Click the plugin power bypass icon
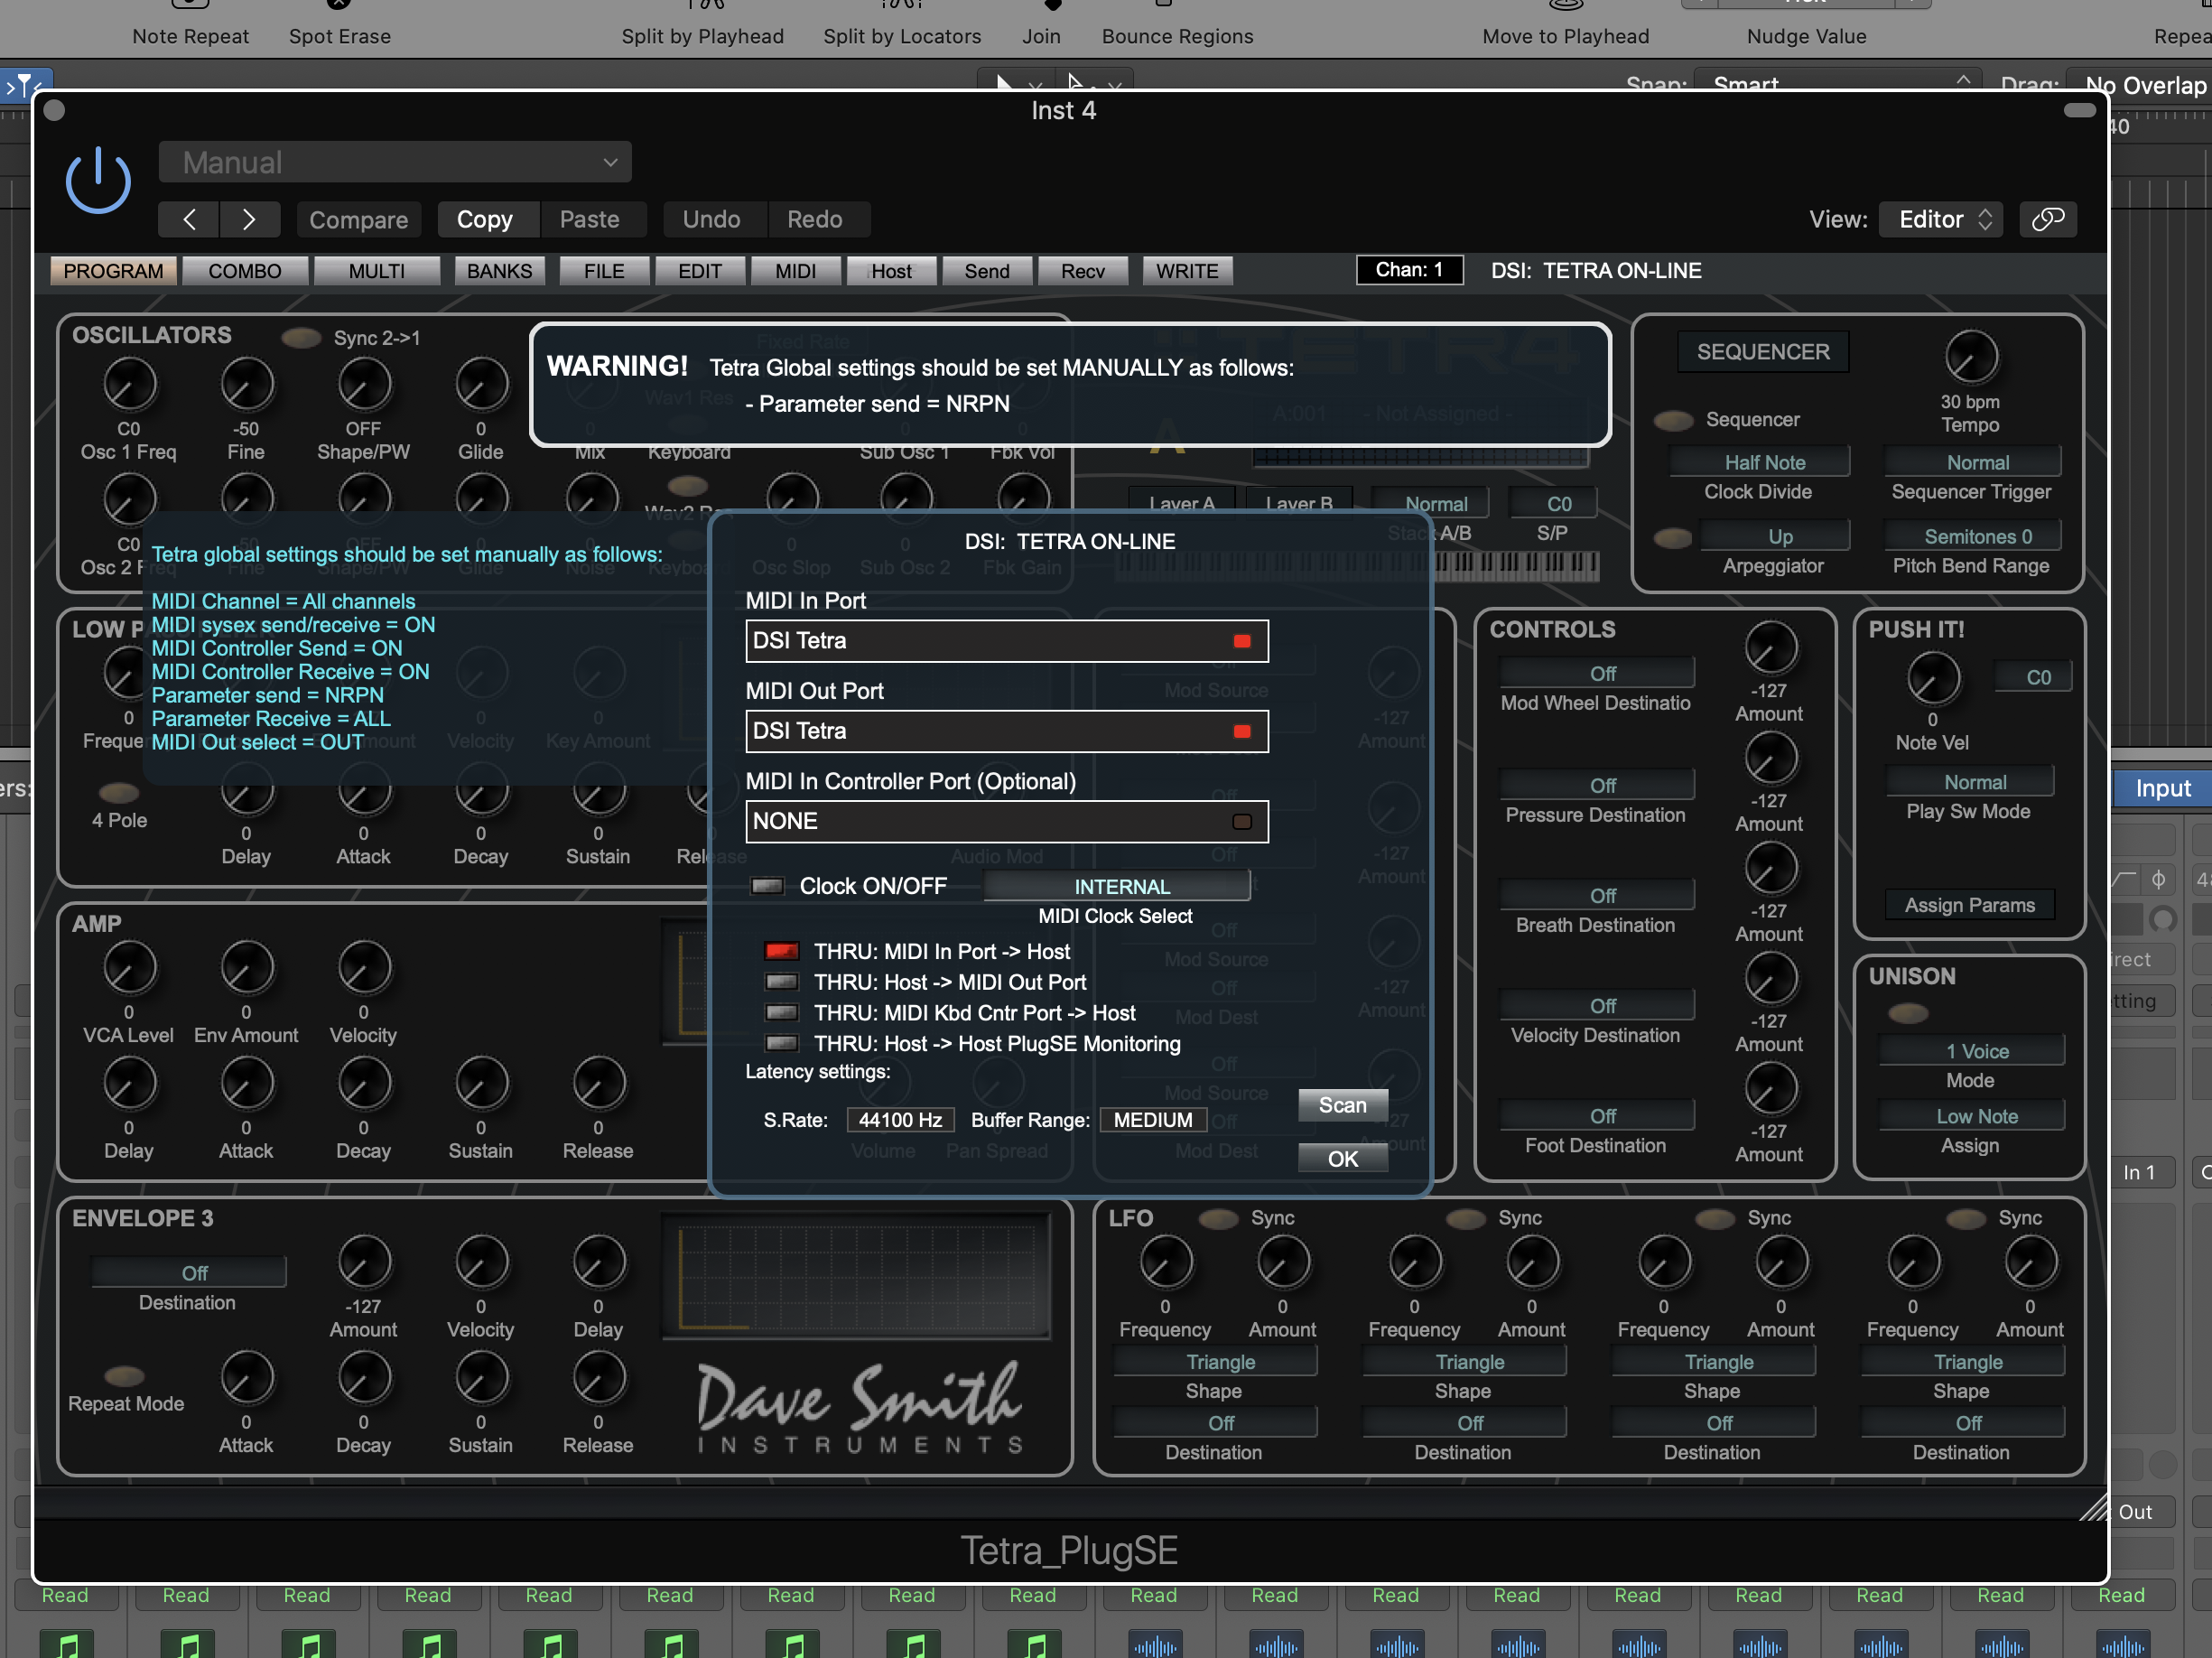The width and height of the screenshot is (2212, 1658). pyautogui.click(x=97, y=180)
